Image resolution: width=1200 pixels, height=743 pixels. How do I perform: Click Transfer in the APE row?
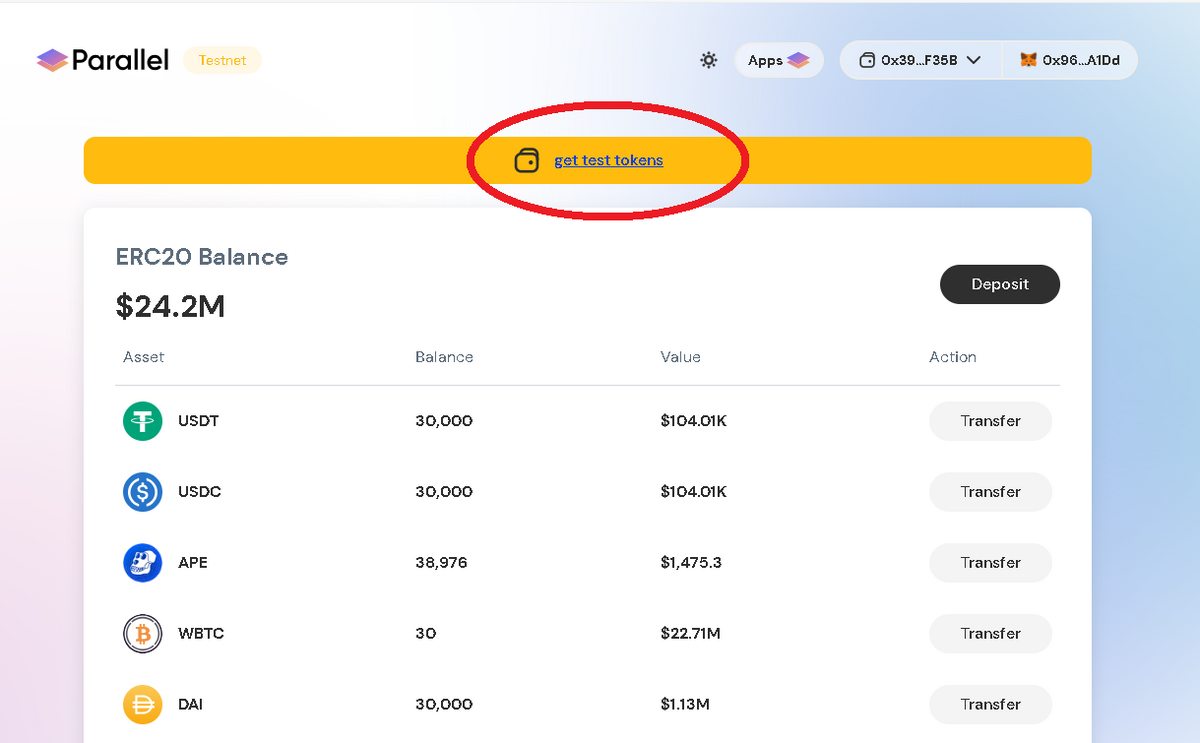(991, 563)
